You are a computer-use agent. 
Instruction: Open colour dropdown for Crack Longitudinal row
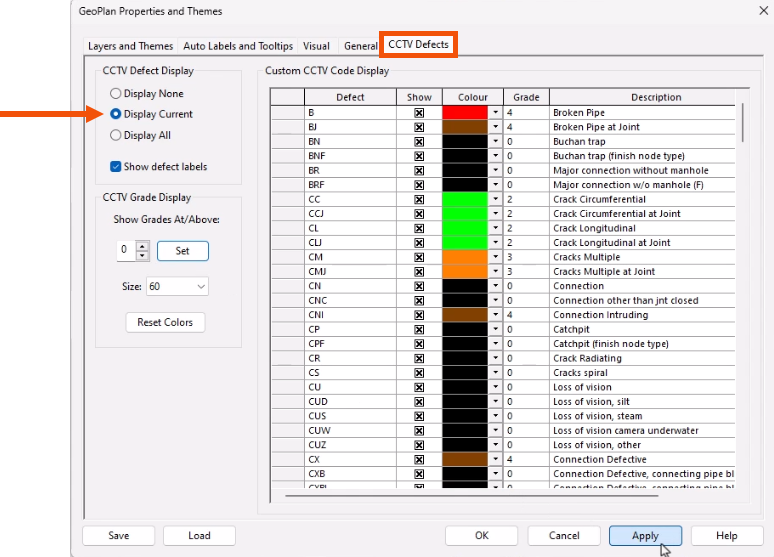tap(496, 228)
